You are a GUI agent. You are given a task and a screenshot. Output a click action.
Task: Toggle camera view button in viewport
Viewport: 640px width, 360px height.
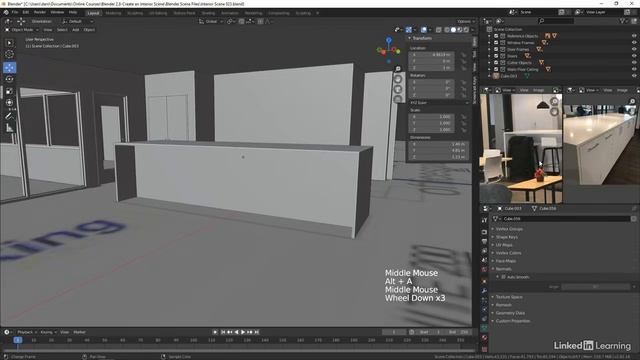point(398,89)
